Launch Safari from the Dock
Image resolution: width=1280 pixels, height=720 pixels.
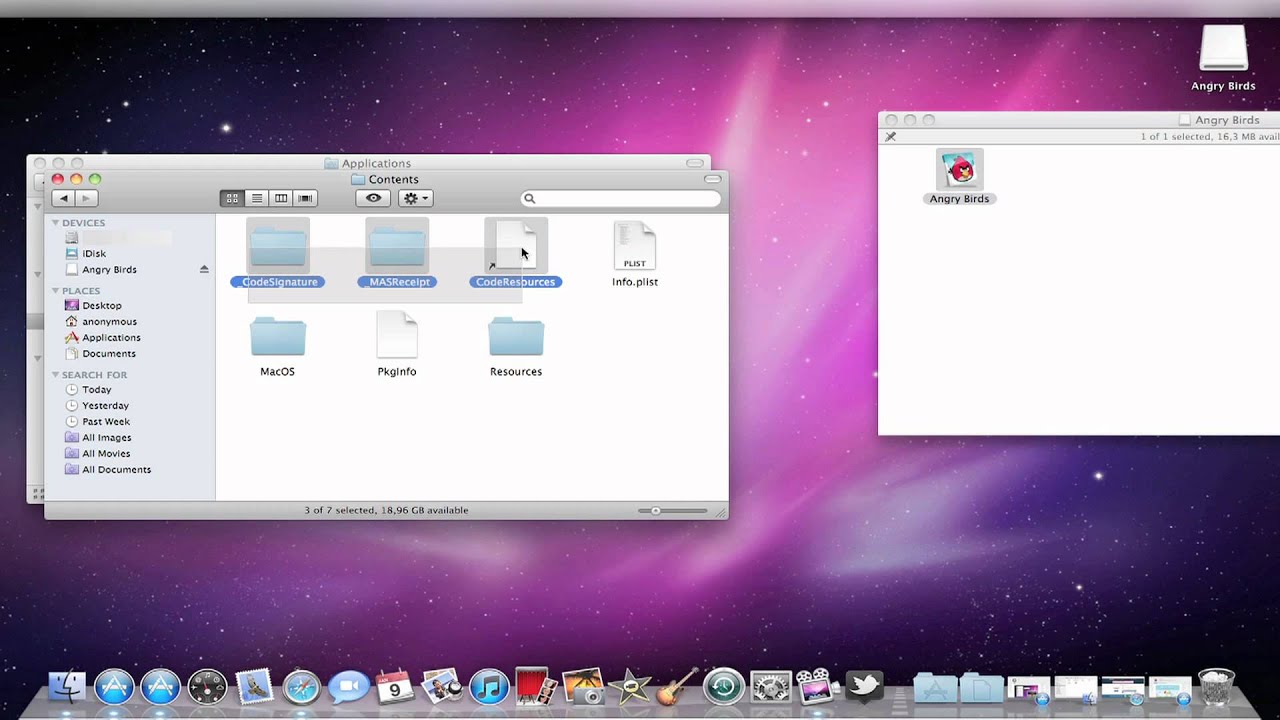point(301,687)
